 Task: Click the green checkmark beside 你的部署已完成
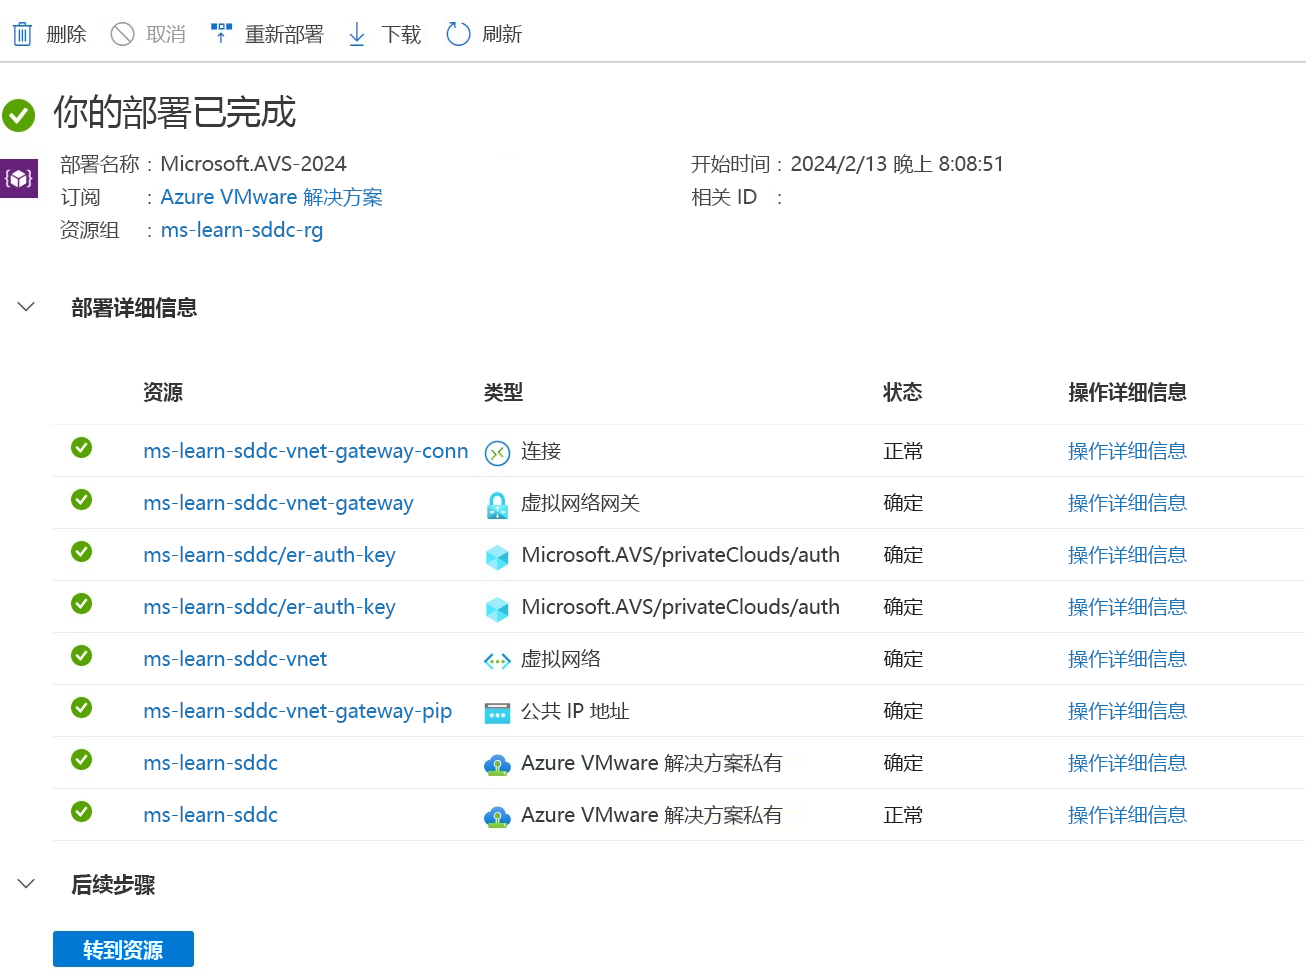coord(18,115)
